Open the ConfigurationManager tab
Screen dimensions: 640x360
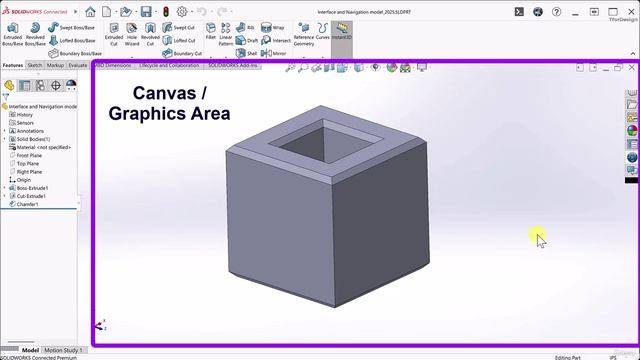coord(40,85)
